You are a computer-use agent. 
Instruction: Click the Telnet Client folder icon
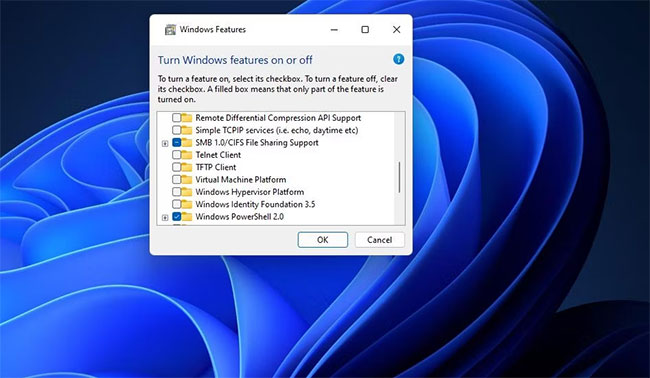click(187, 155)
